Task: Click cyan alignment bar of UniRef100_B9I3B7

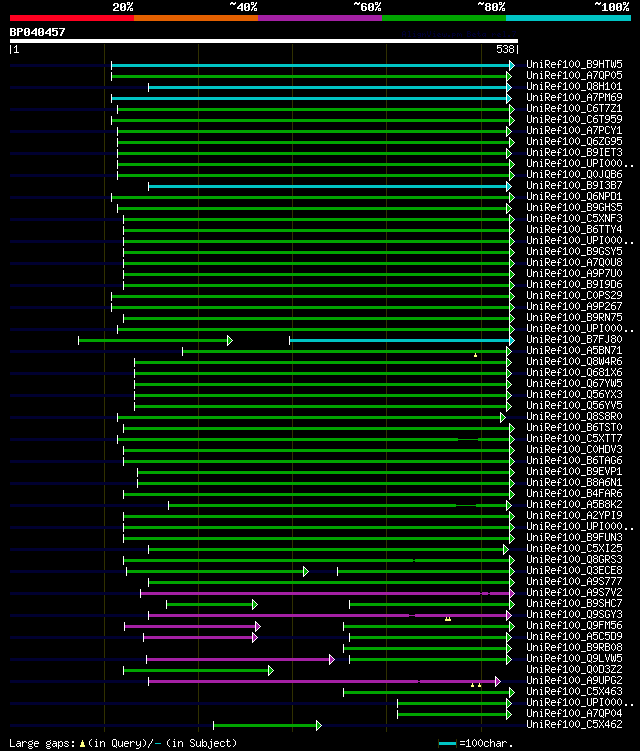Action: (x=330, y=186)
